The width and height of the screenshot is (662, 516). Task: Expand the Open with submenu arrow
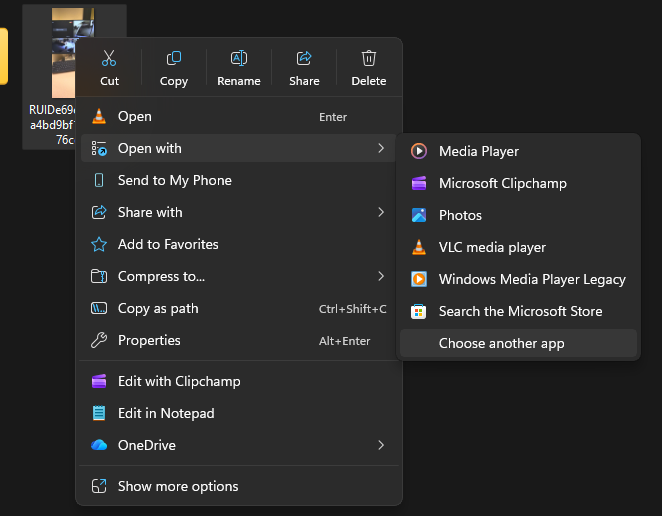tap(380, 148)
